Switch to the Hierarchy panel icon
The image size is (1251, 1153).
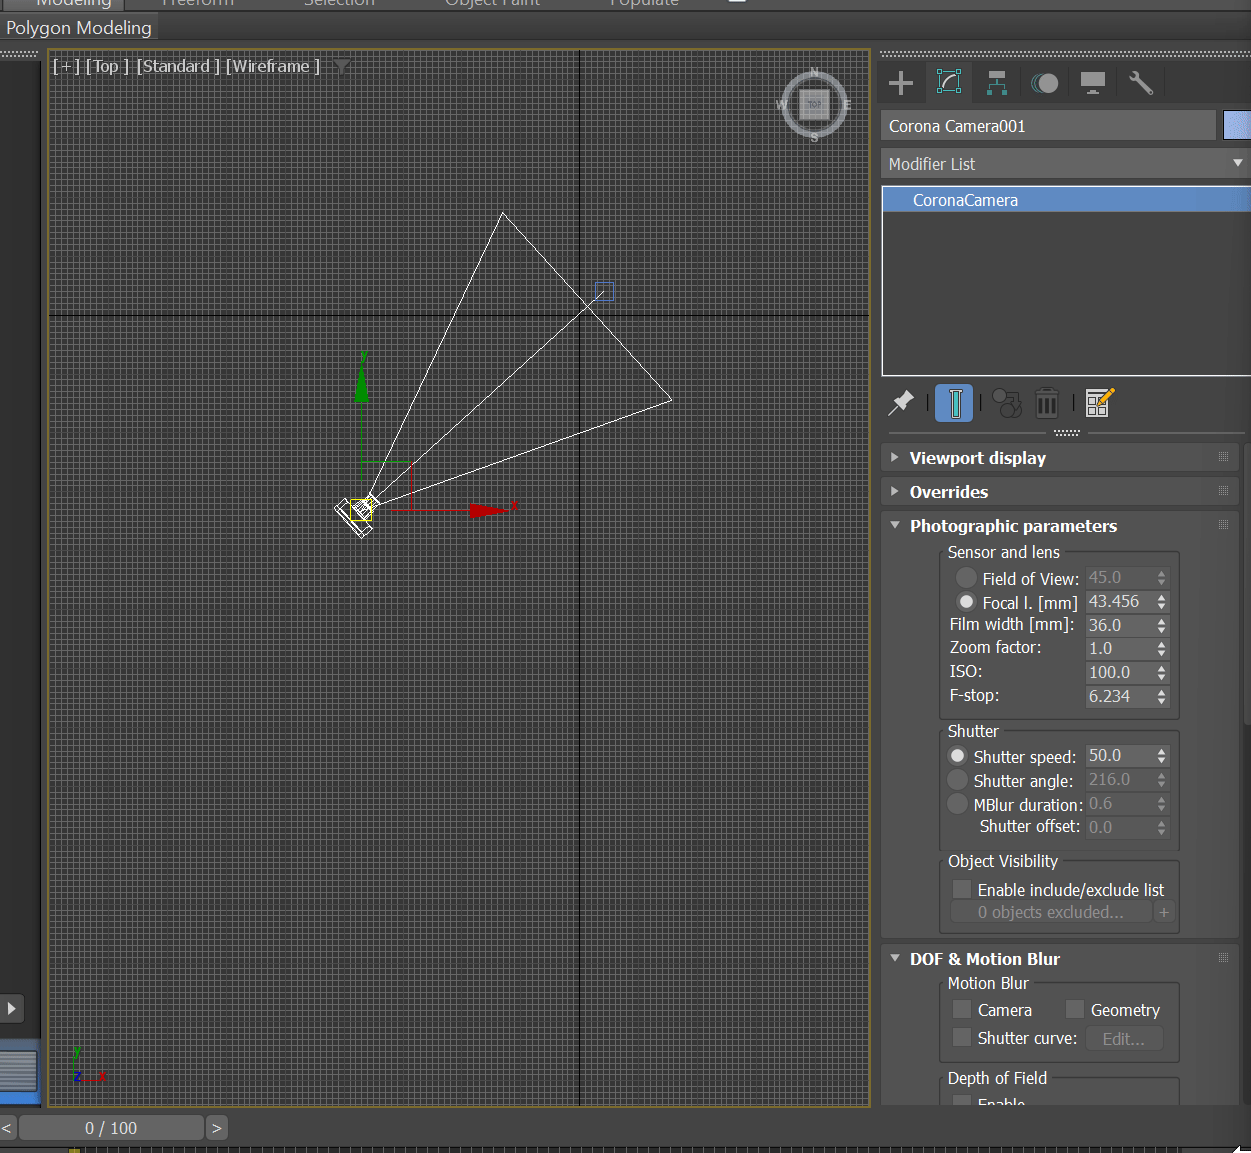996,83
